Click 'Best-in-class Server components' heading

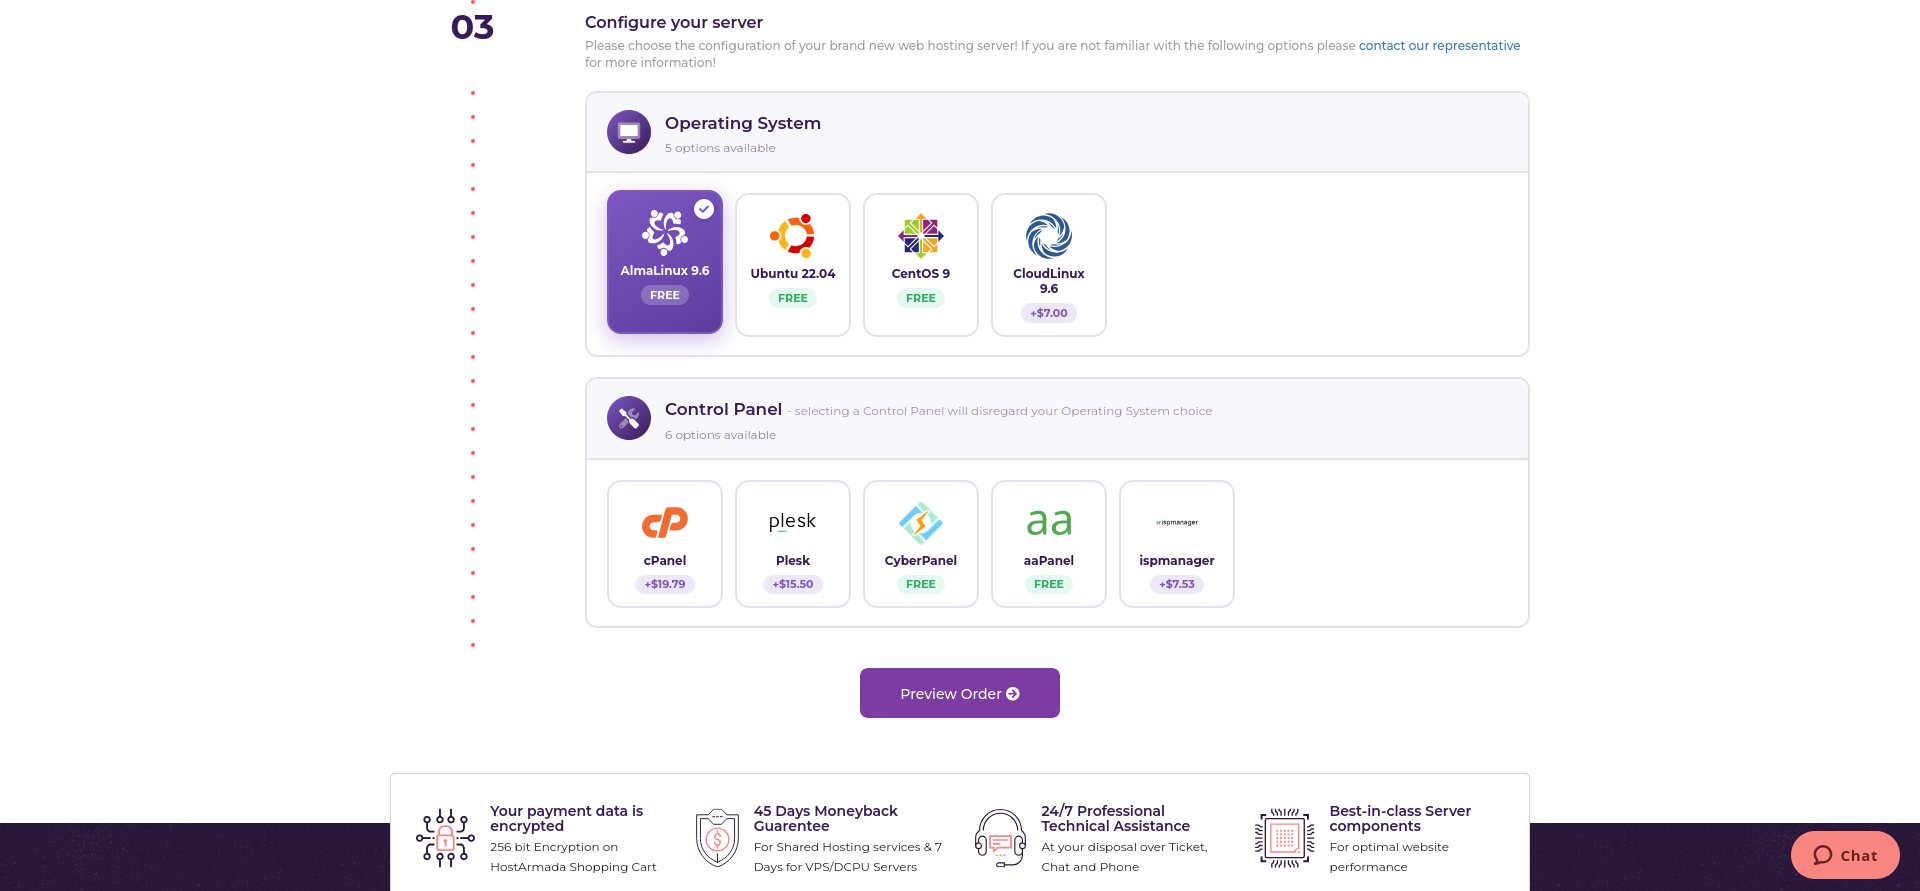pos(1400,818)
